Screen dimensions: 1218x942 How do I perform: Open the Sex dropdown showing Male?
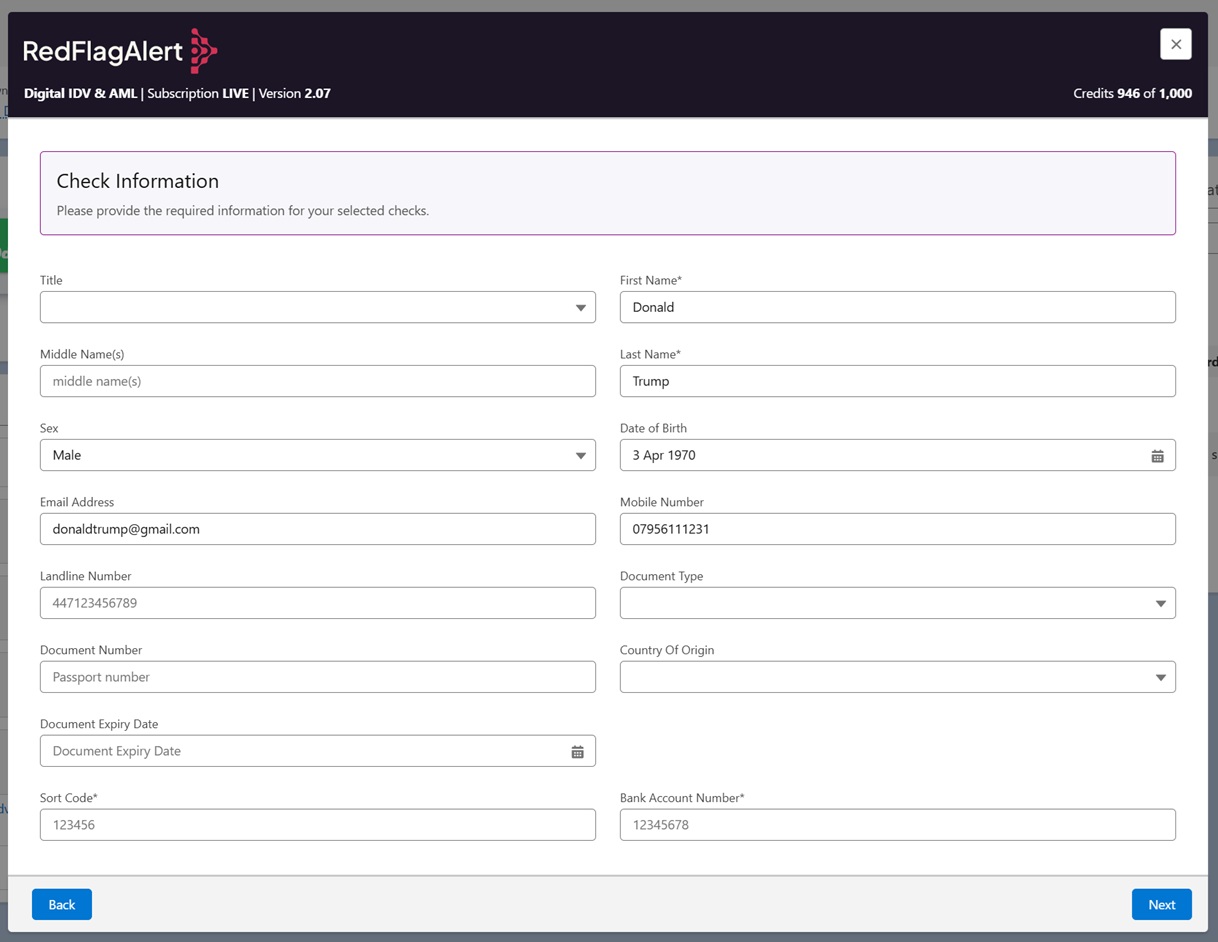click(x=318, y=455)
